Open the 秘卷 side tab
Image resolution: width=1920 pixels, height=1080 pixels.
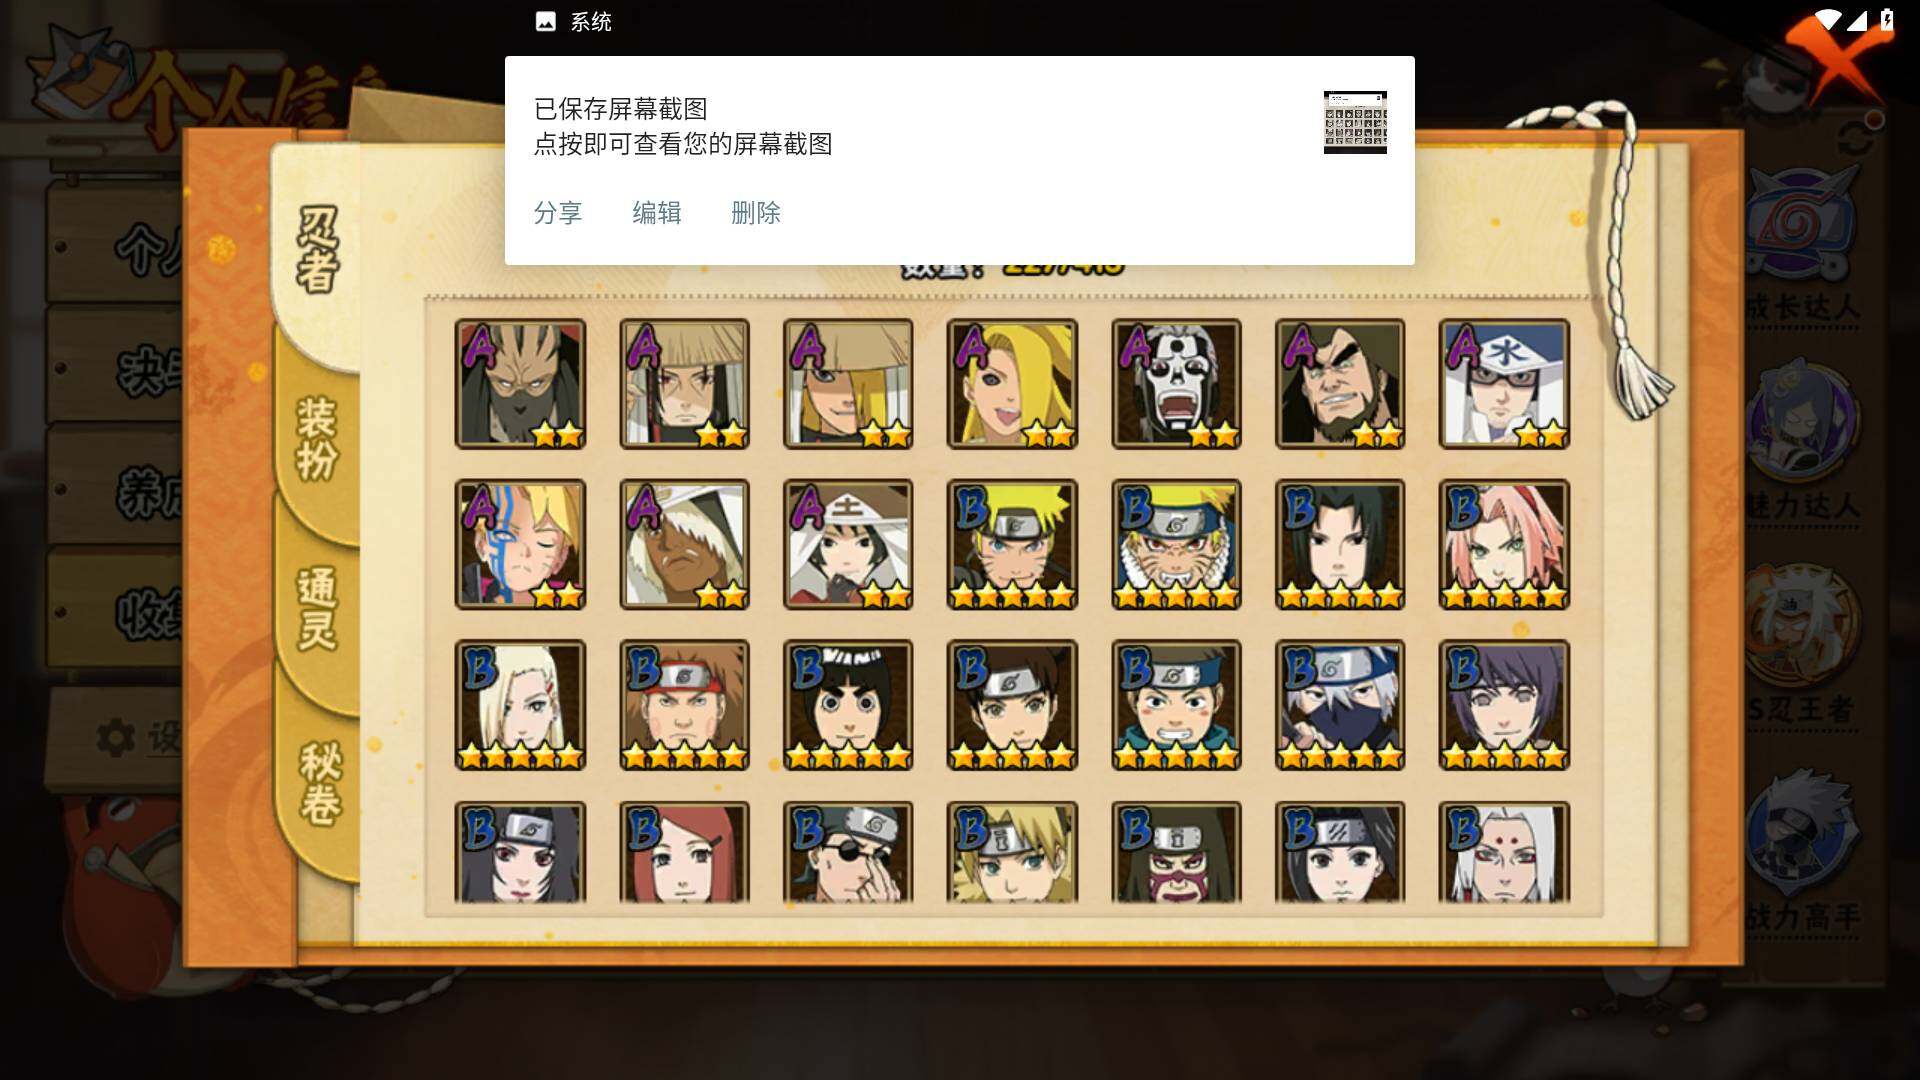(x=320, y=783)
